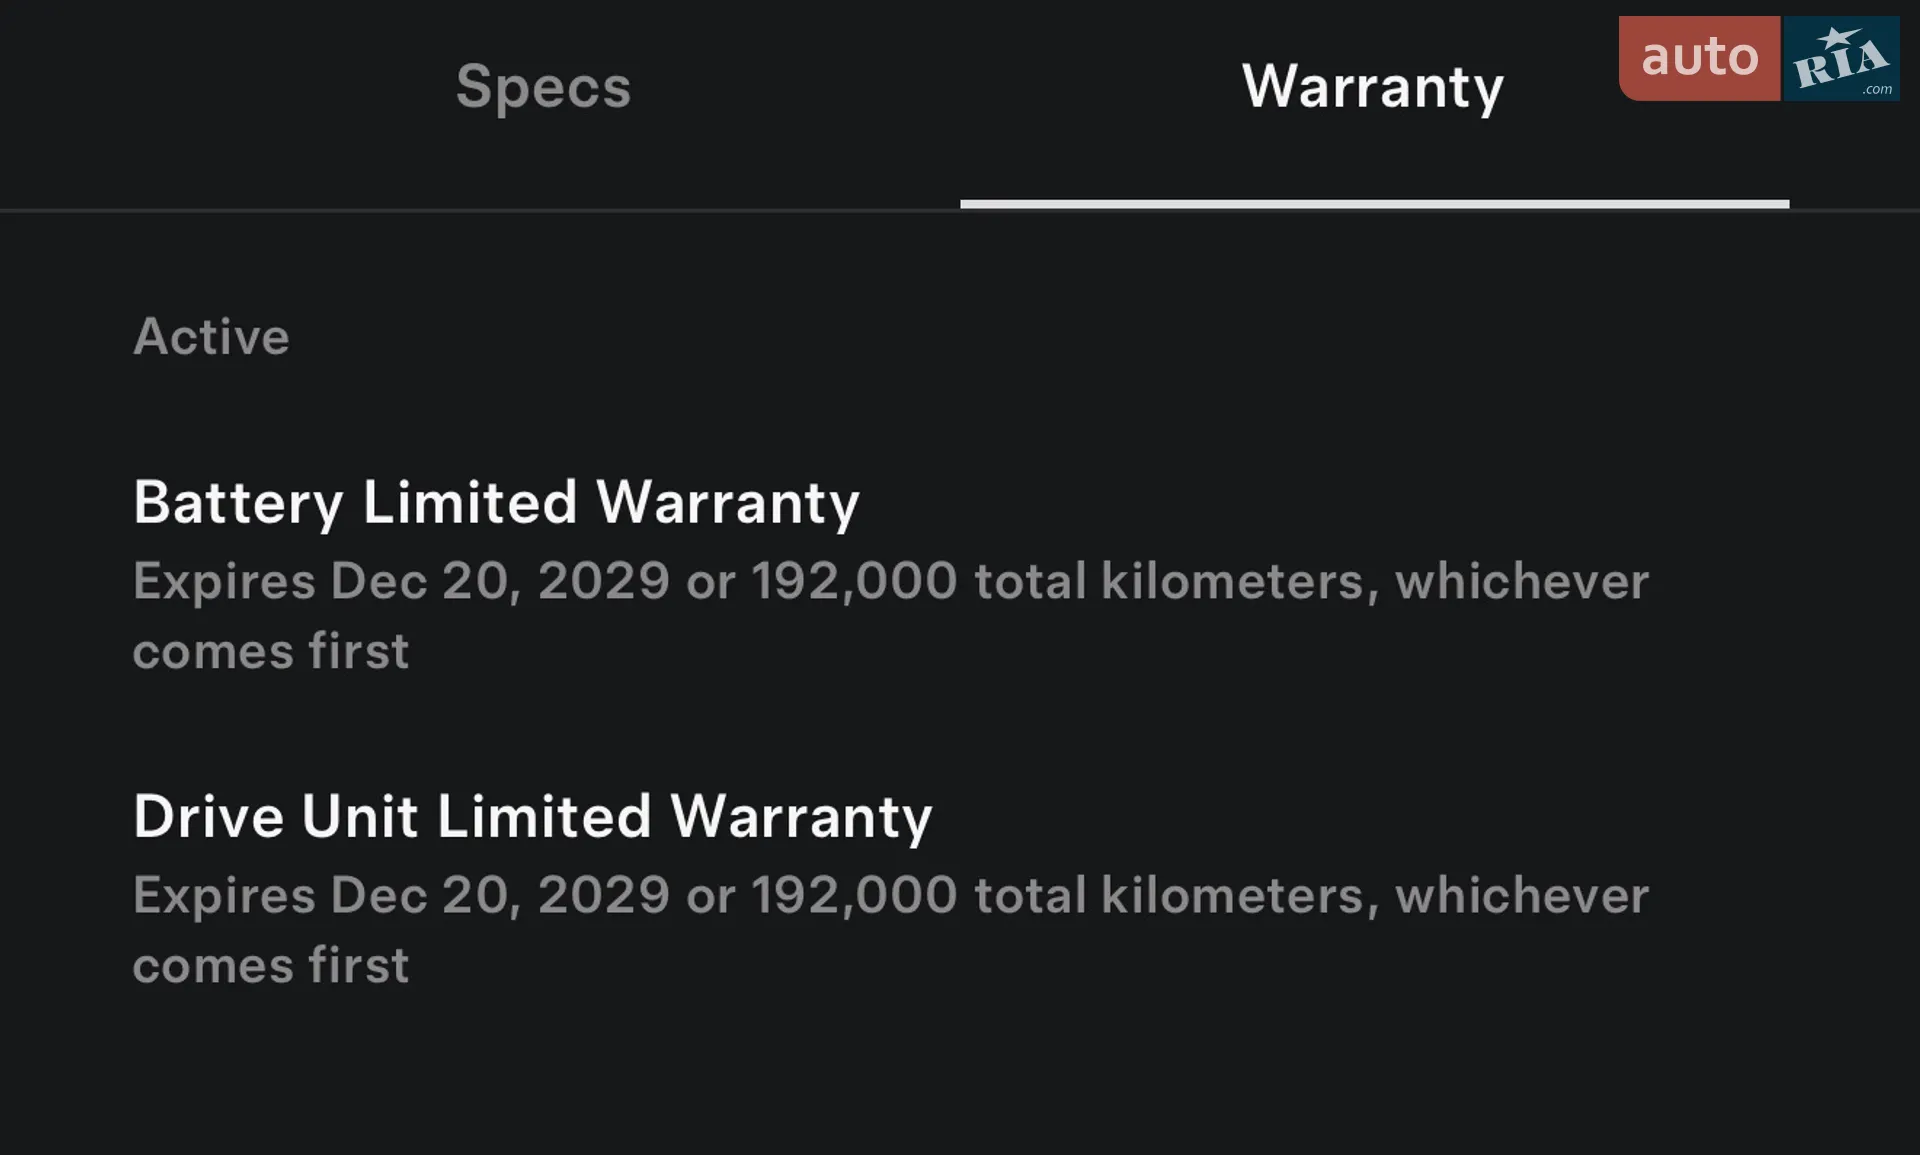Viewport: 1920px width, 1155px height.
Task: Click the Active section label
Action: point(211,337)
